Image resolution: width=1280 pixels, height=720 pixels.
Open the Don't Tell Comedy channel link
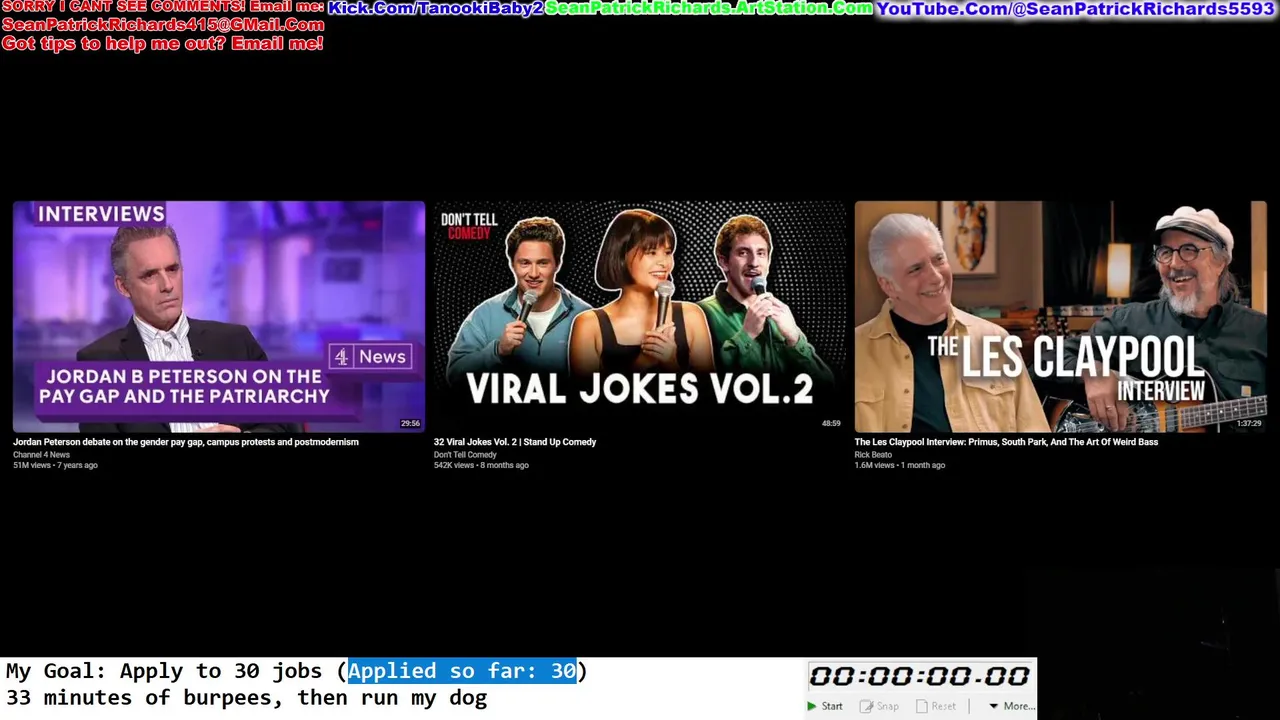[x=465, y=455]
